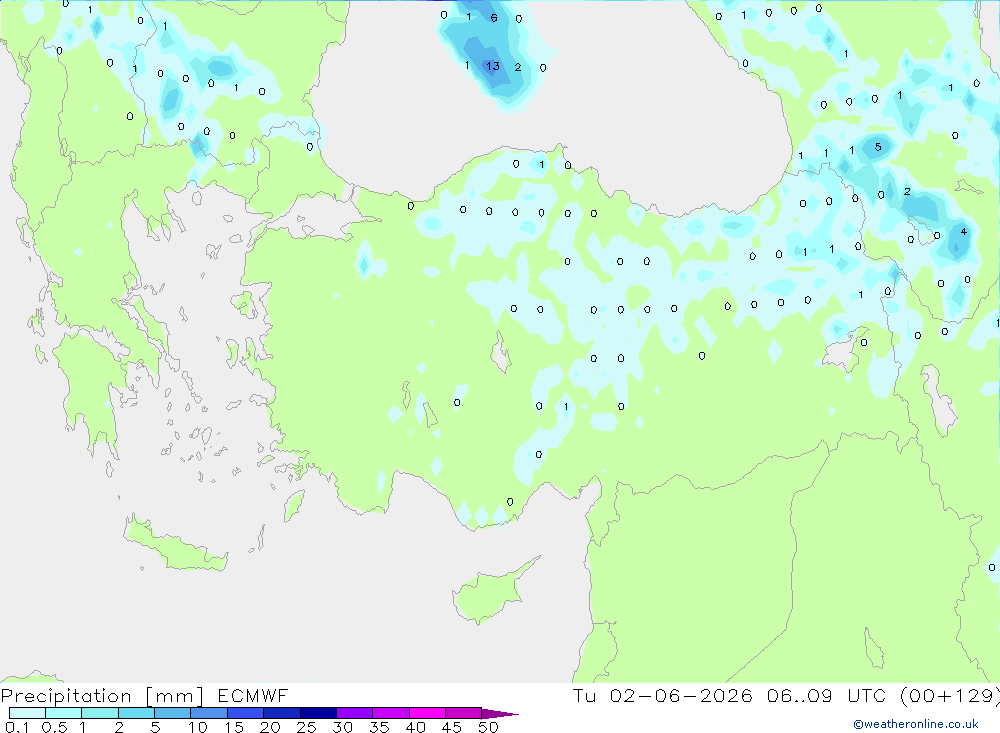
Task: Click the legend label '20'
Action: 270,727
